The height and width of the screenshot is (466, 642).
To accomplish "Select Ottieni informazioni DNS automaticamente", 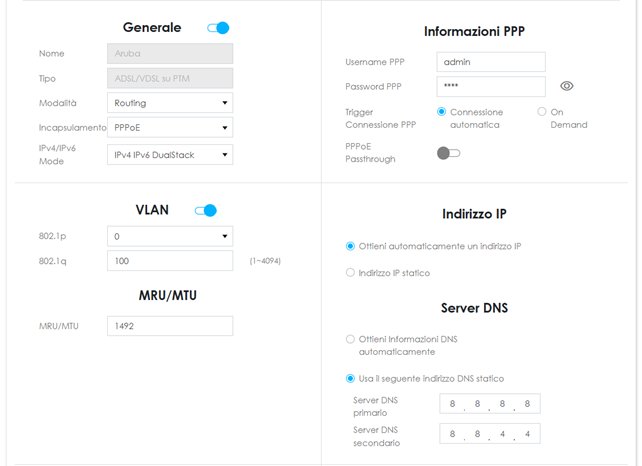I will pos(350,339).
